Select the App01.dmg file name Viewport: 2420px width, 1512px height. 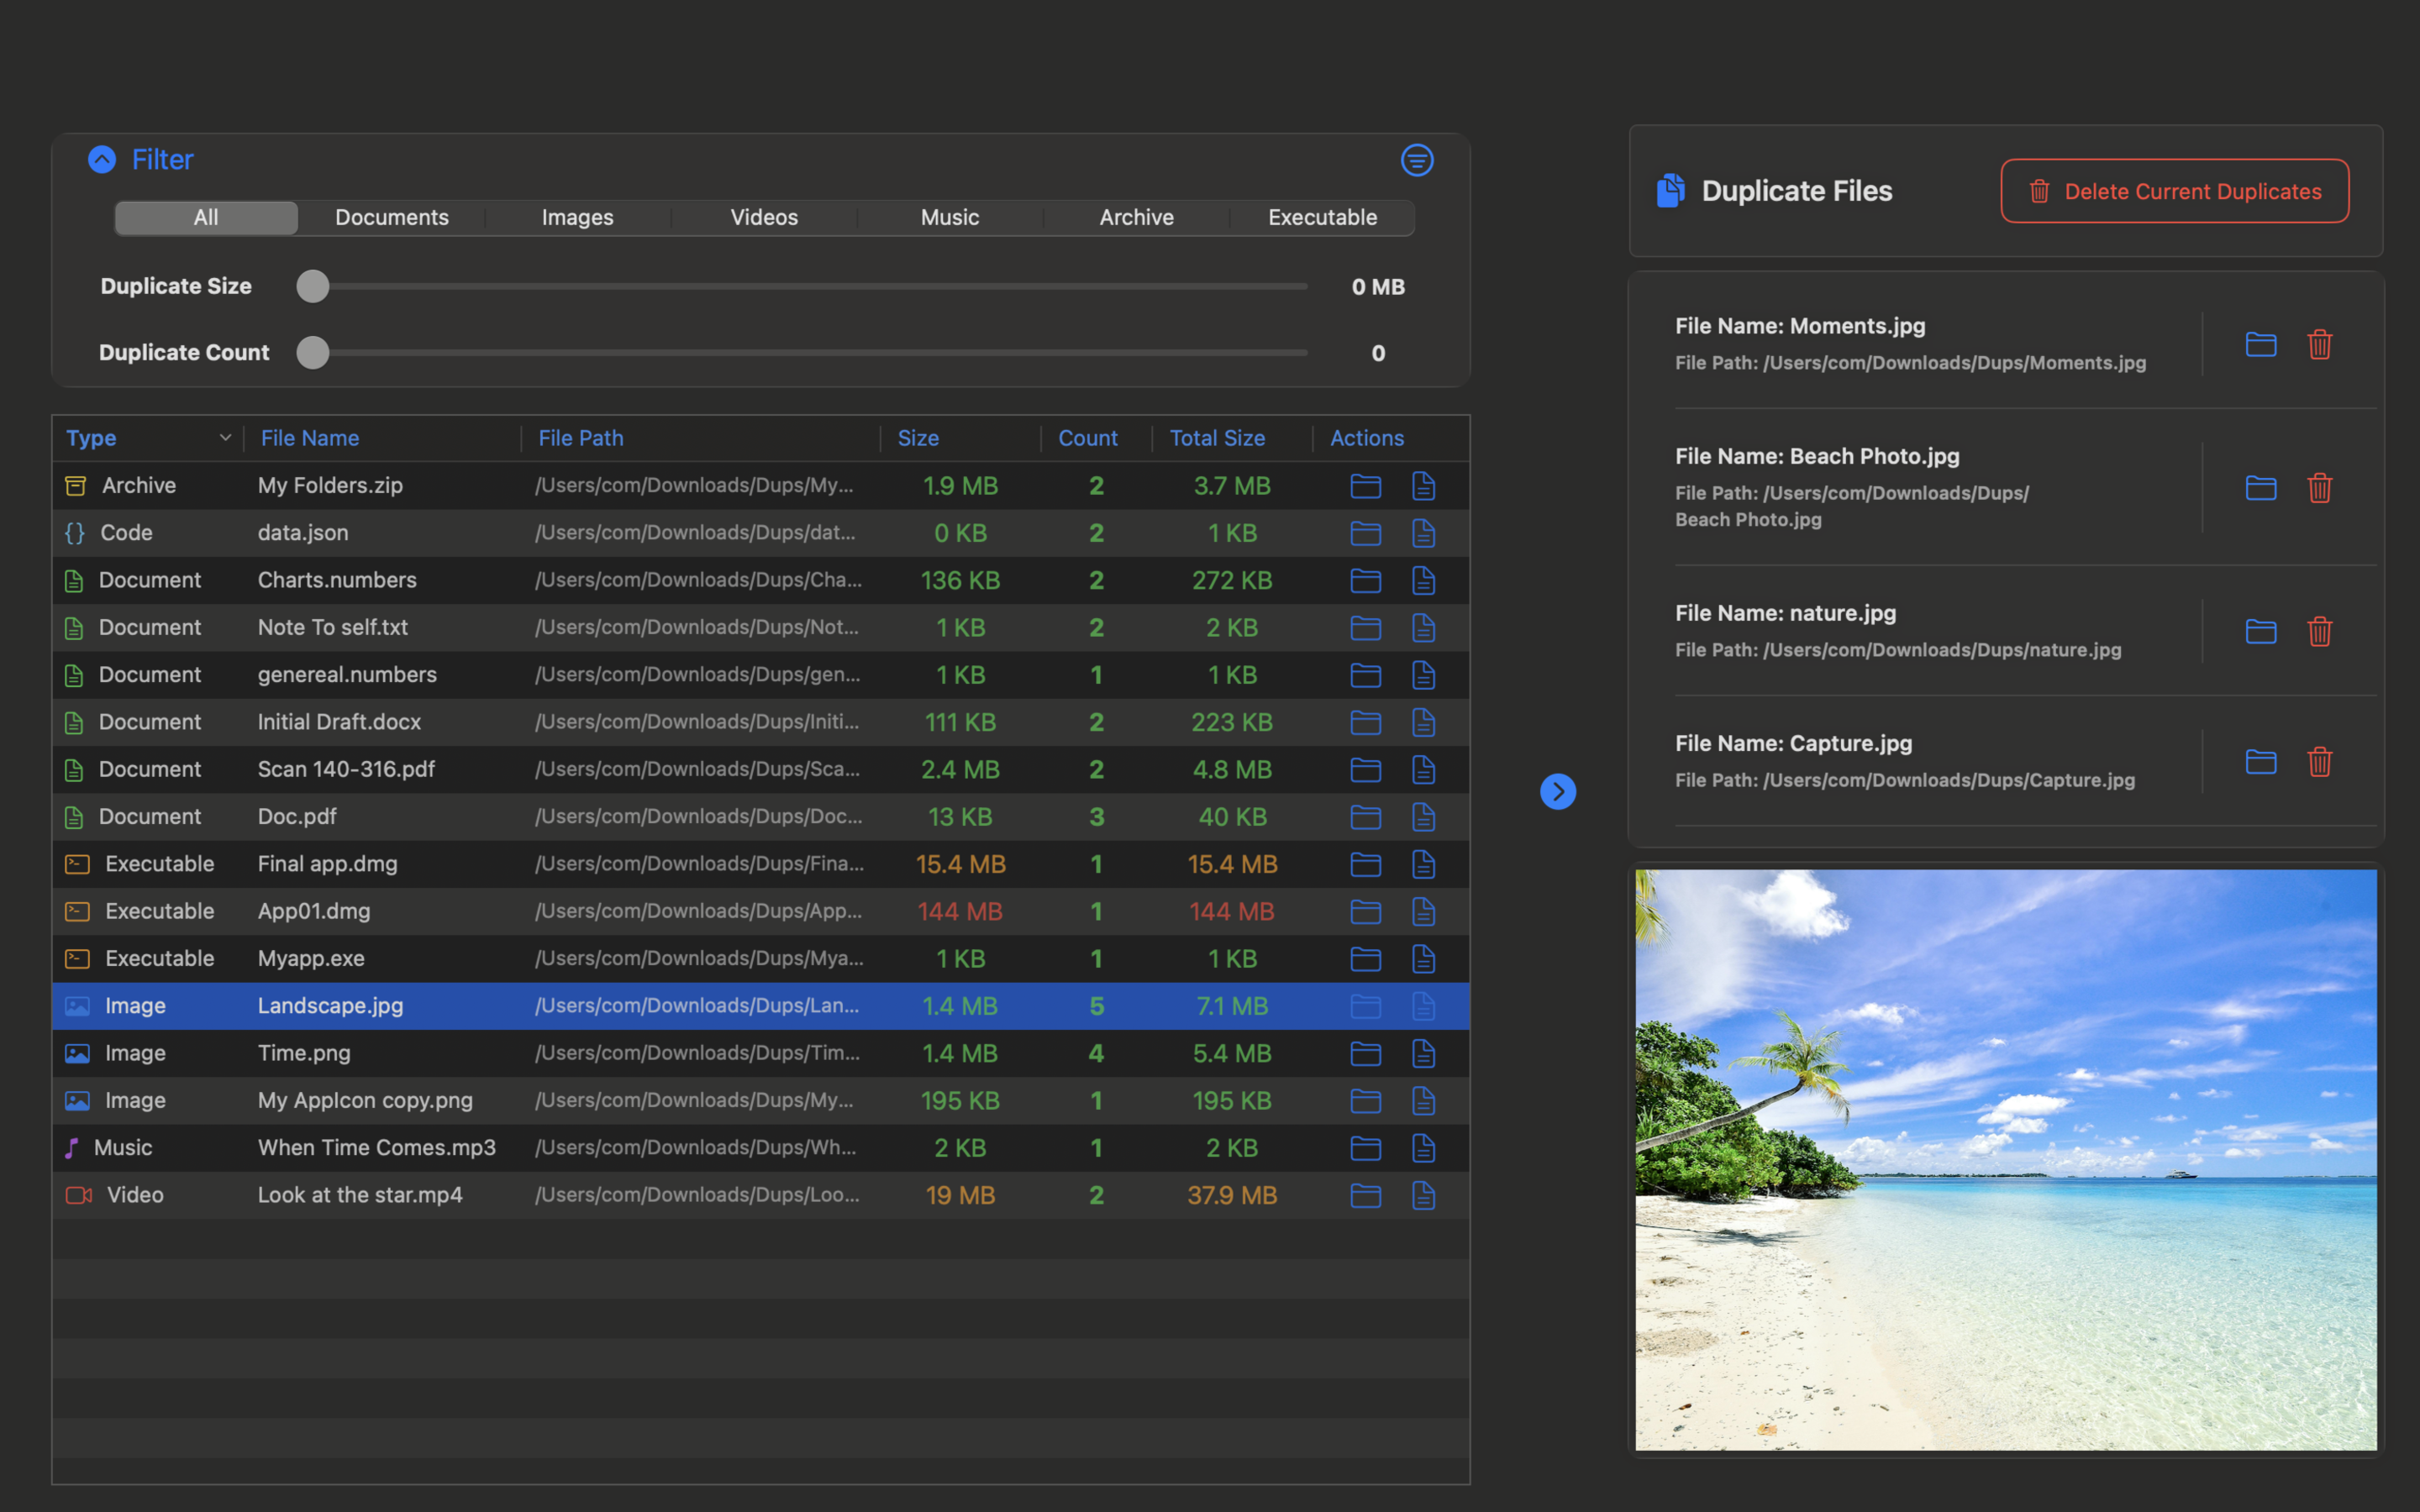coord(314,911)
